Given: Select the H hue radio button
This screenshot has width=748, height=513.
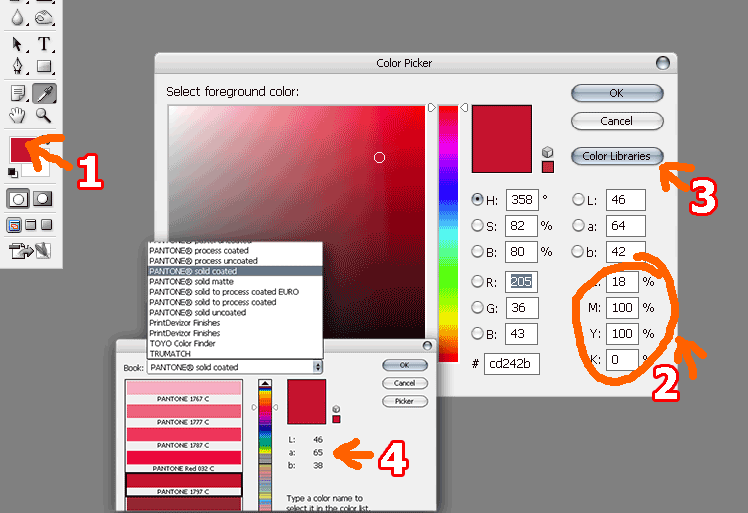Looking at the screenshot, I should (x=477, y=199).
